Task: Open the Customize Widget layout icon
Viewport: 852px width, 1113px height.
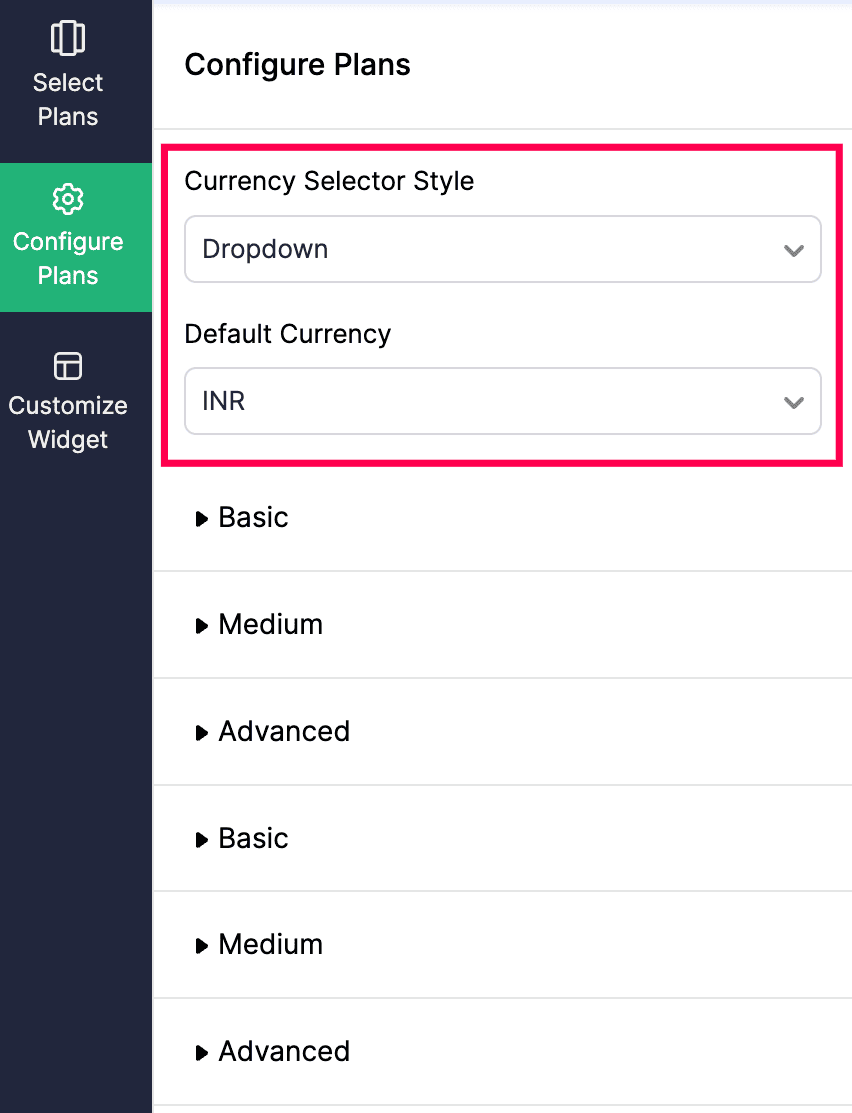Action: pyautogui.click(x=67, y=365)
